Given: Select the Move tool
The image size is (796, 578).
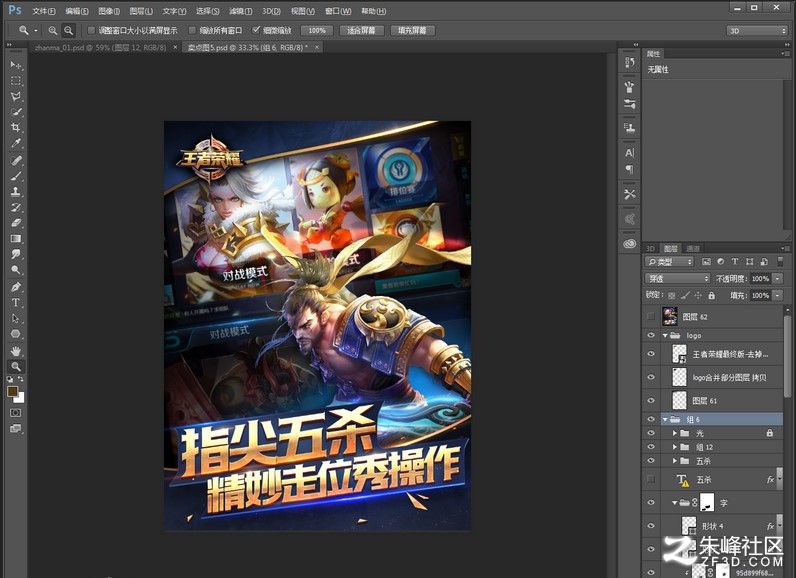Looking at the screenshot, I should coord(16,65).
